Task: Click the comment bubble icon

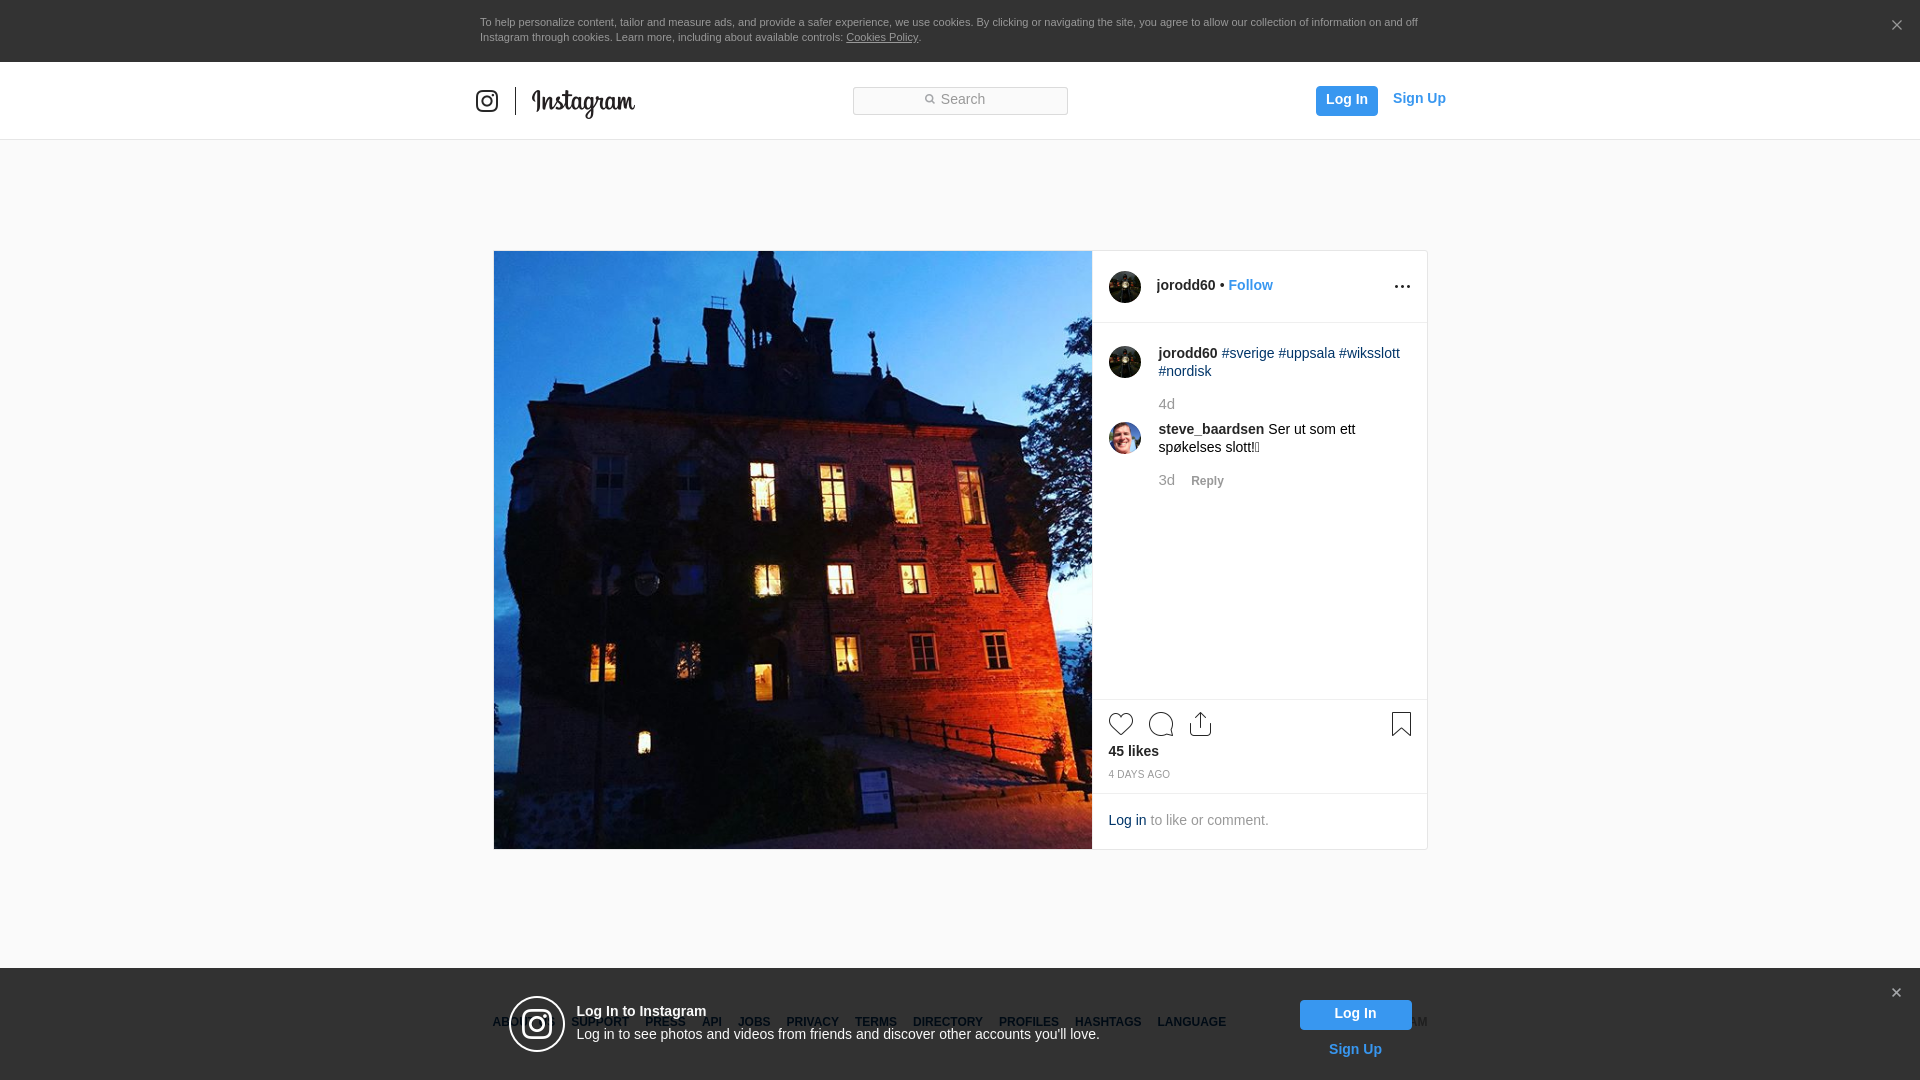Action: pyautogui.click(x=1160, y=724)
